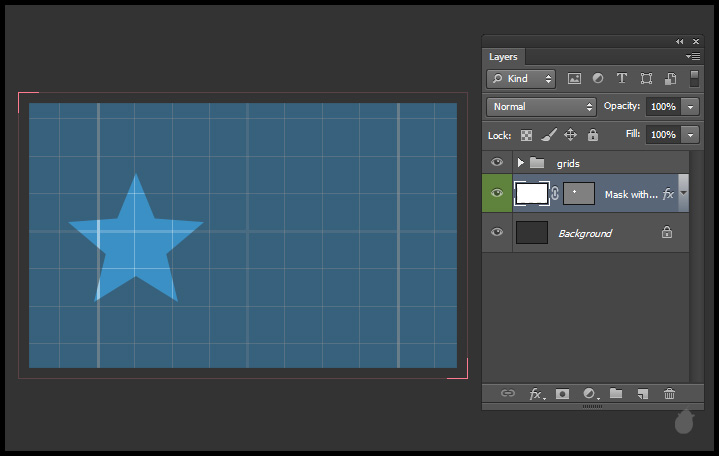The width and height of the screenshot is (719, 456).
Task: Add a layer mask from bottom bar
Action: pos(562,394)
